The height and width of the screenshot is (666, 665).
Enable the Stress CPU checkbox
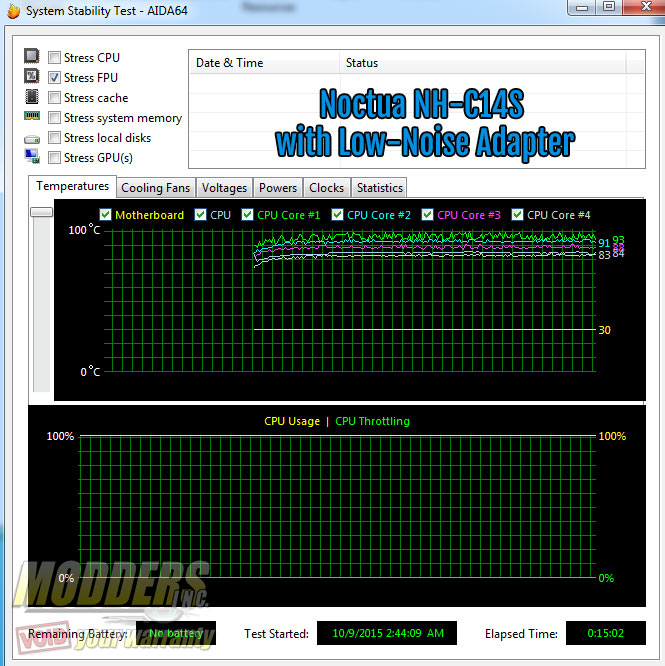(x=54, y=57)
